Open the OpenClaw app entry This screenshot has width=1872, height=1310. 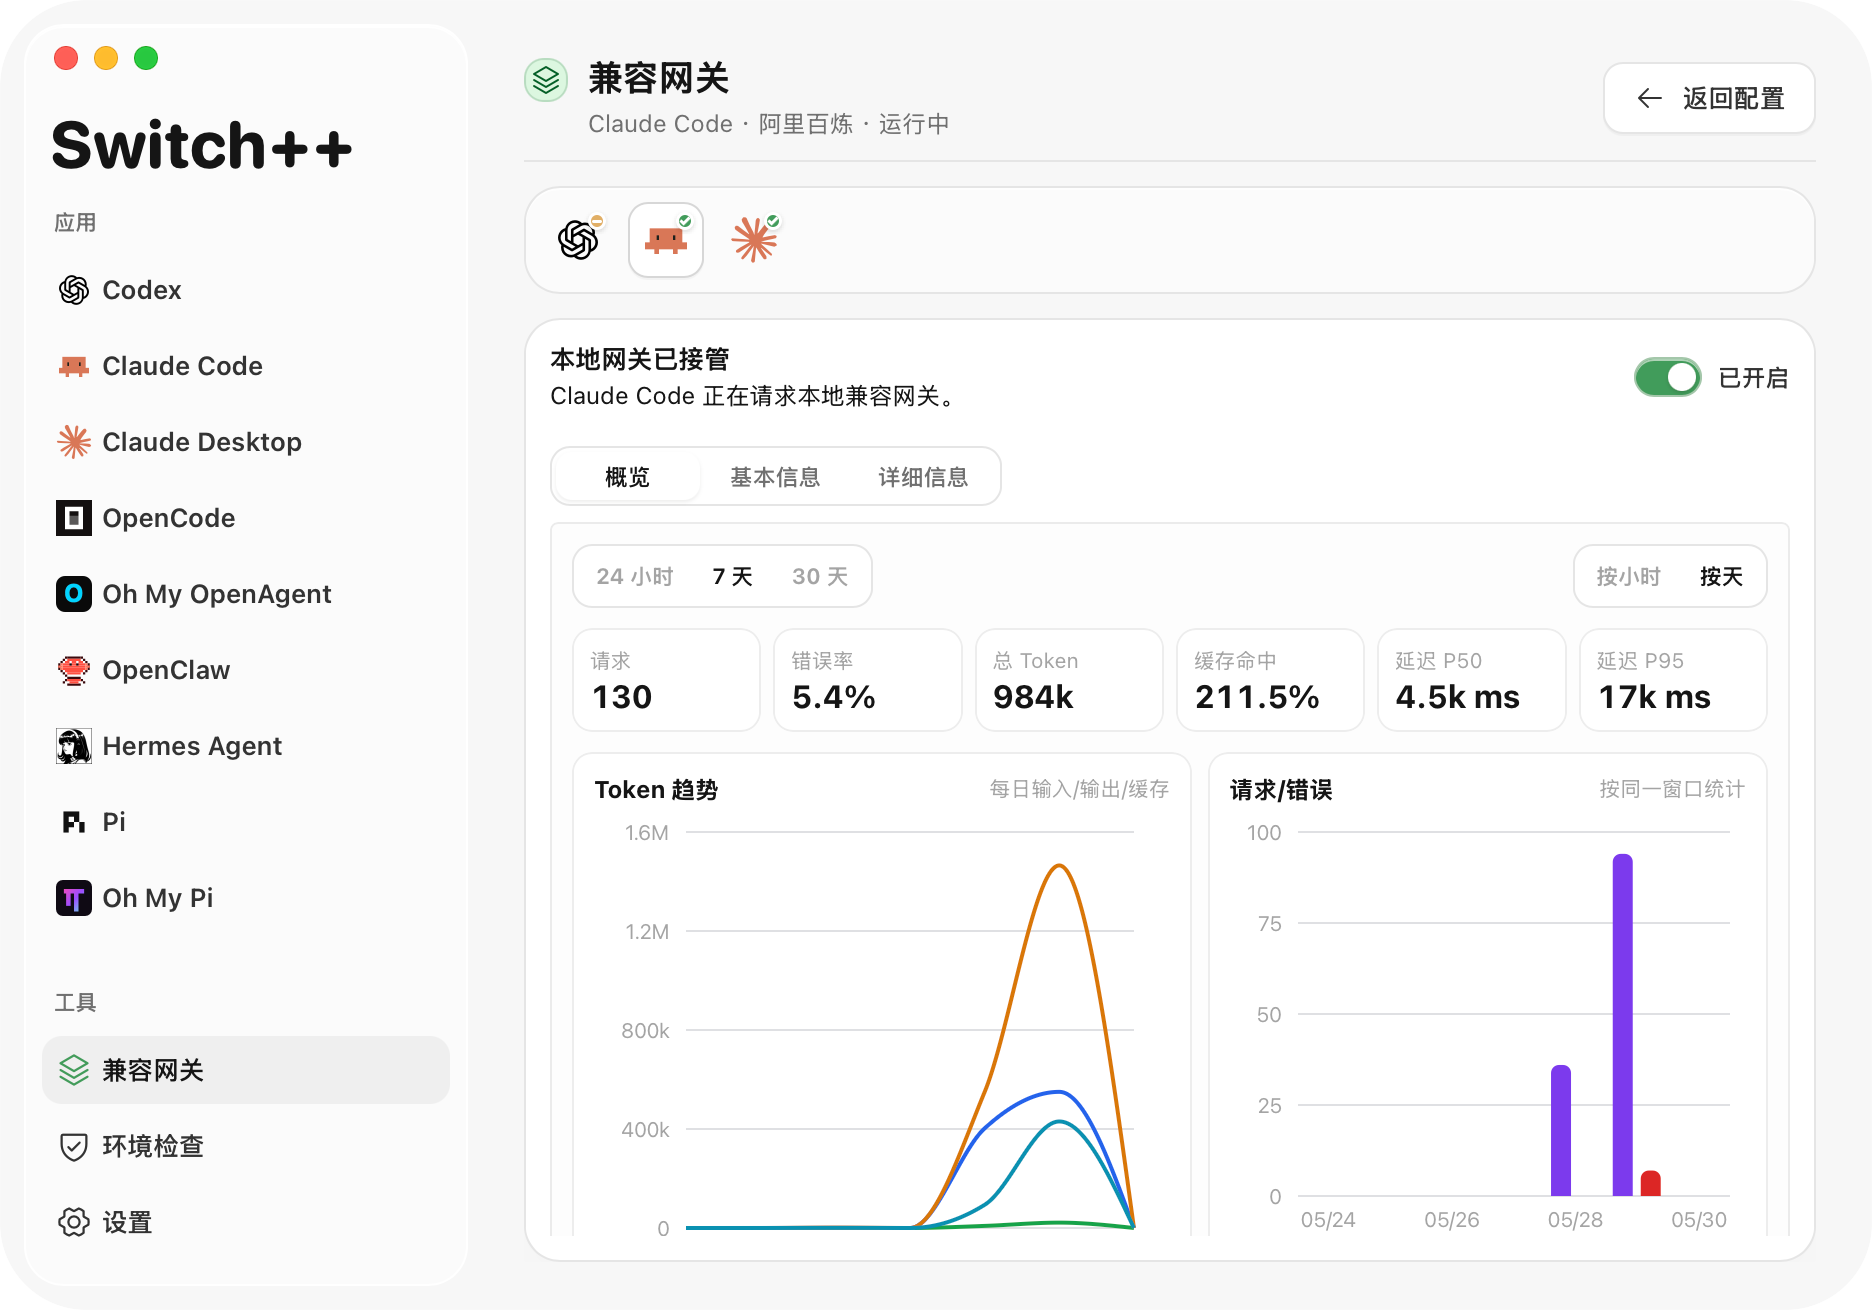(x=245, y=670)
